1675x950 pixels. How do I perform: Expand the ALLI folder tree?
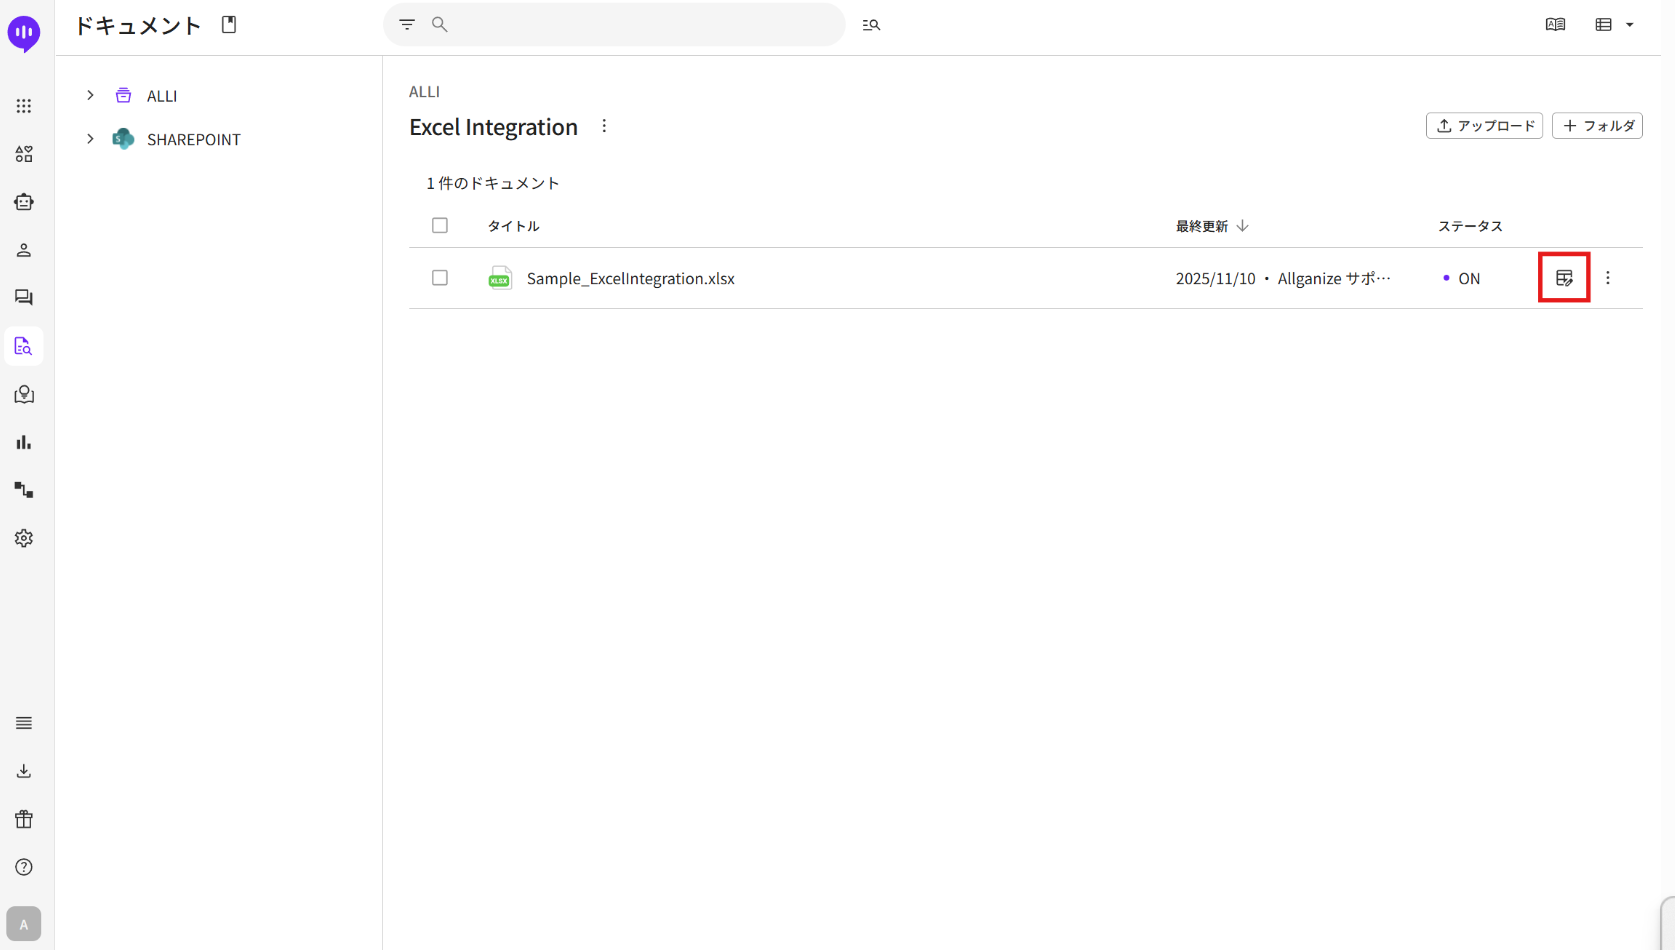coord(90,95)
